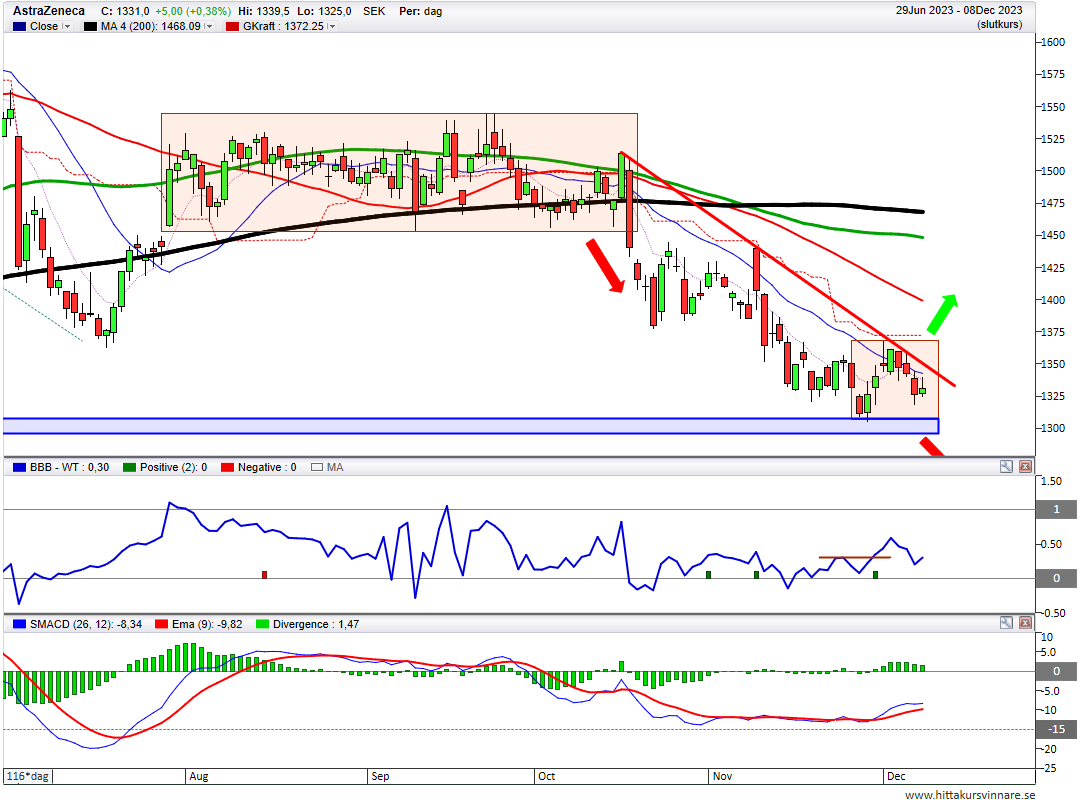Click the Aug month marker on time axis
1080x800 pixels.
coord(198,776)
